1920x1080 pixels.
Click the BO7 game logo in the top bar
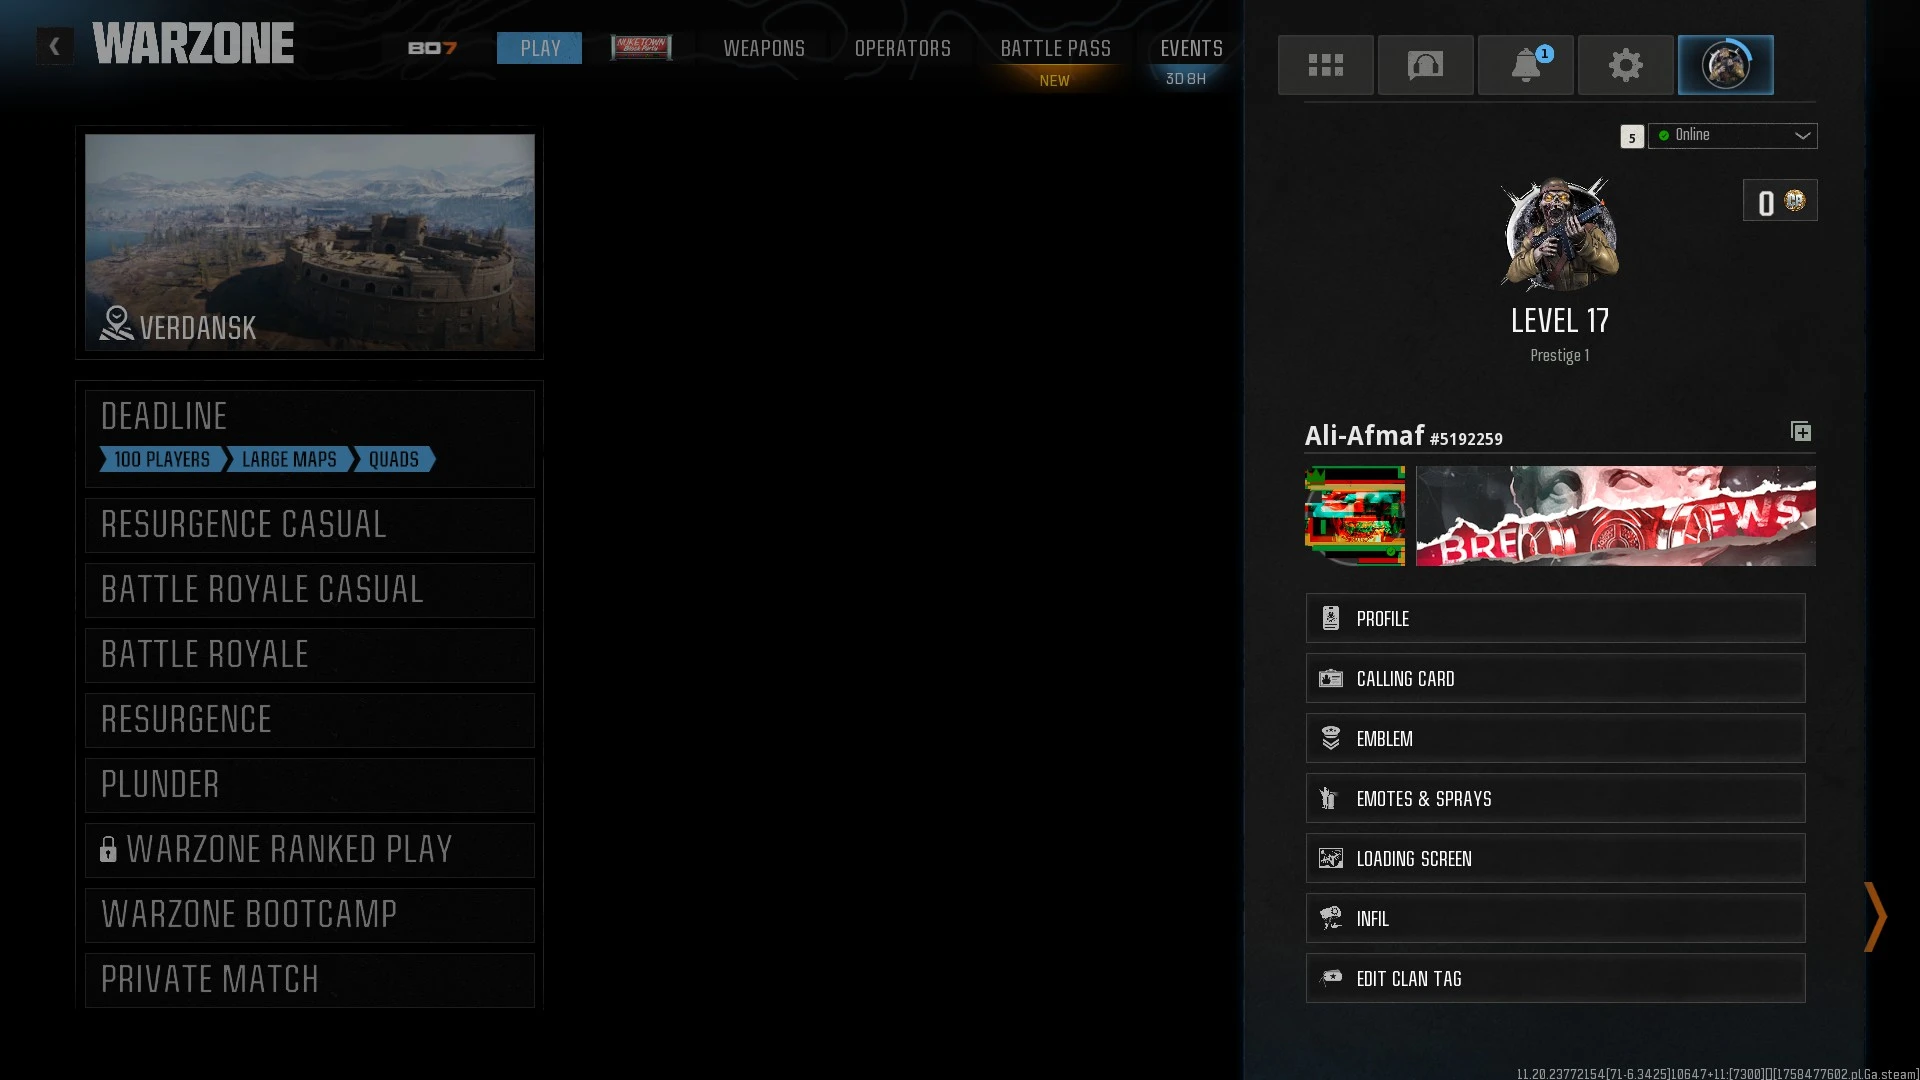[x=432, y=48]
